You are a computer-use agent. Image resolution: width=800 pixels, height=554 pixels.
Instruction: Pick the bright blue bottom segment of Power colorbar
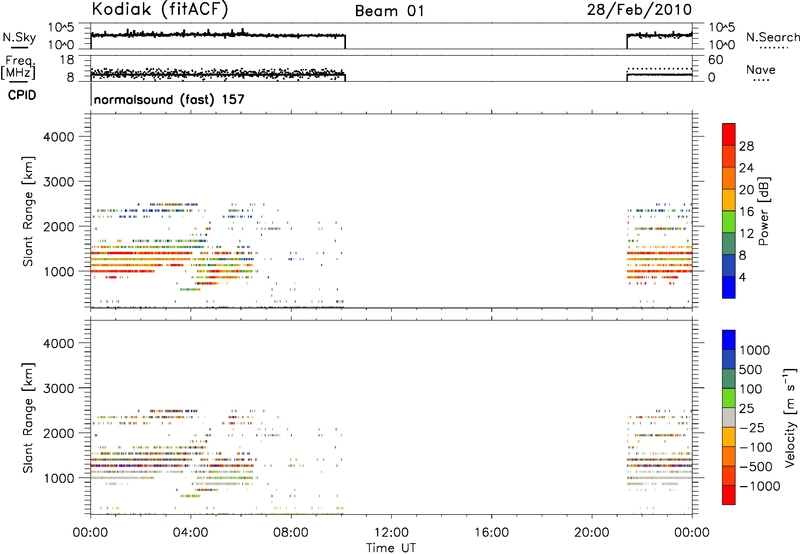point(729,287)
